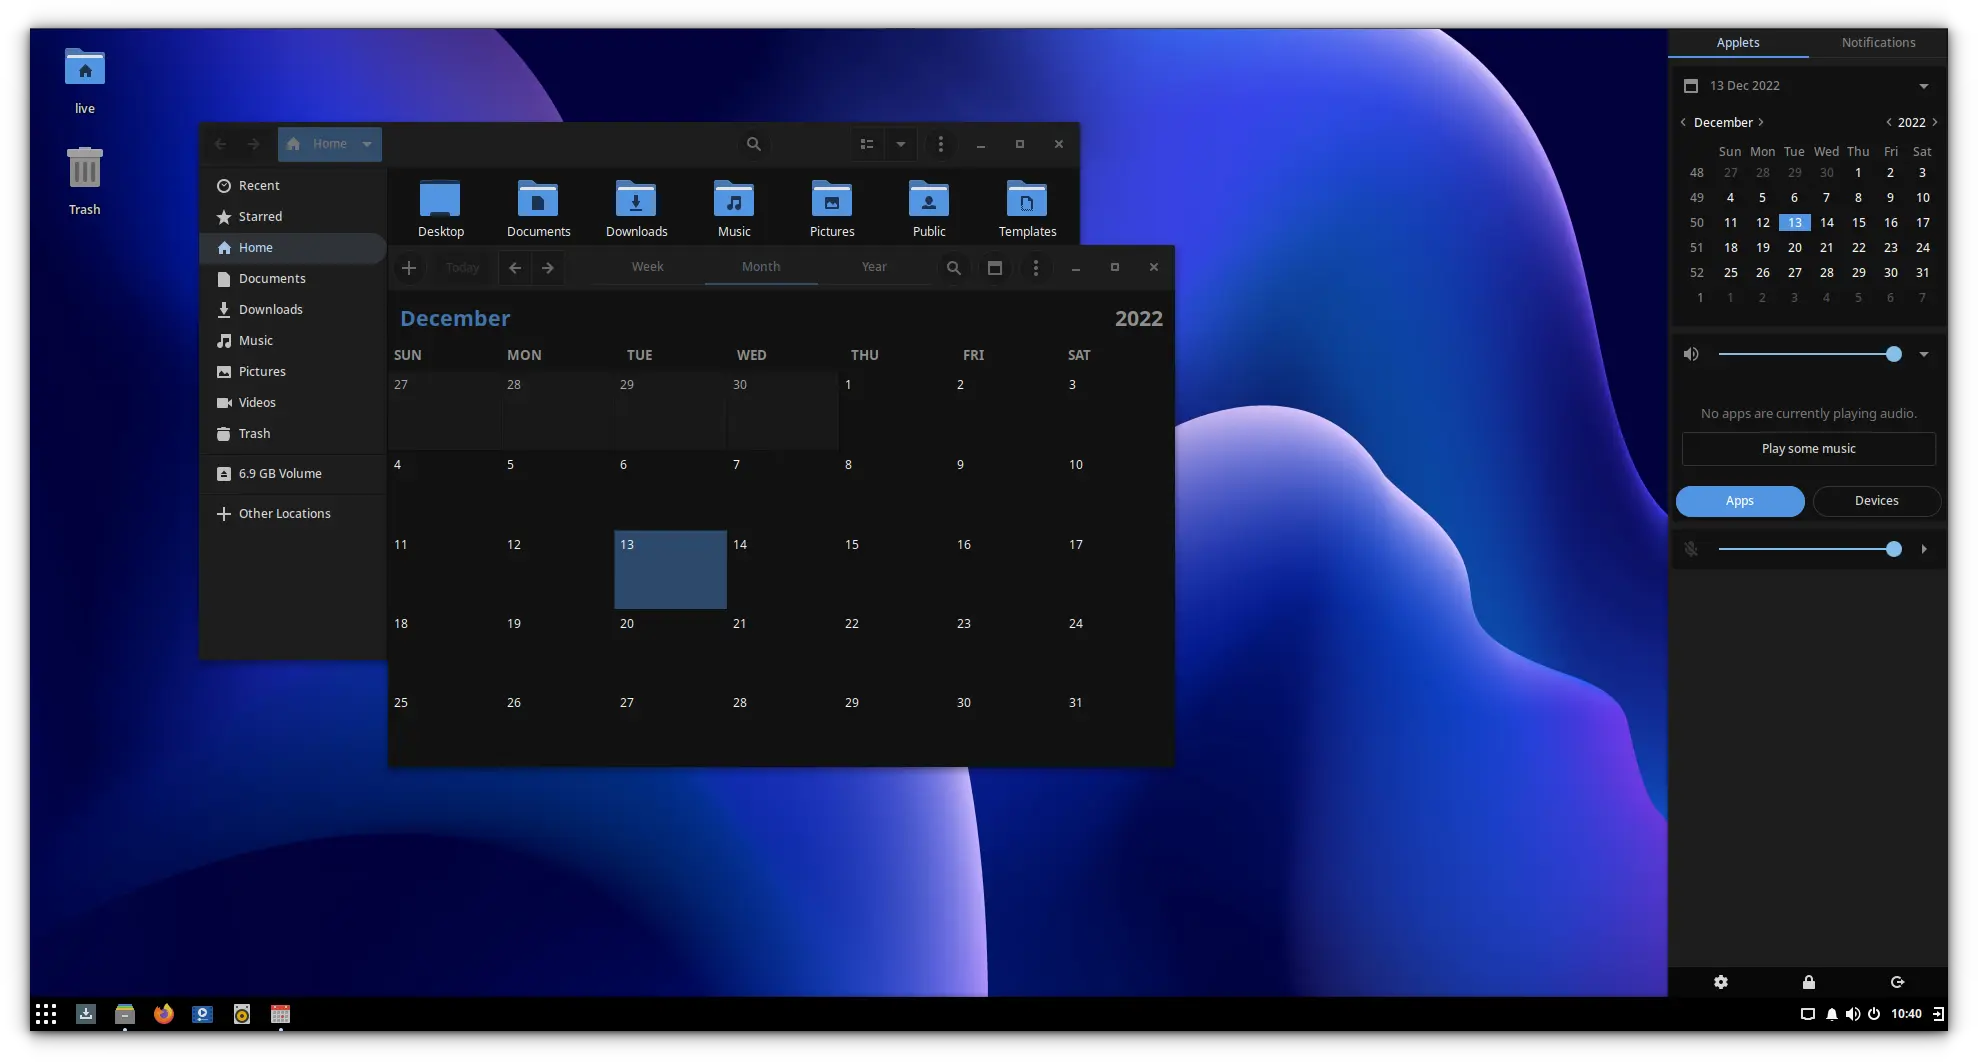Expand the microphone input section arrow
This screenshot has height=1063, width=1978.
(1924, 549)
